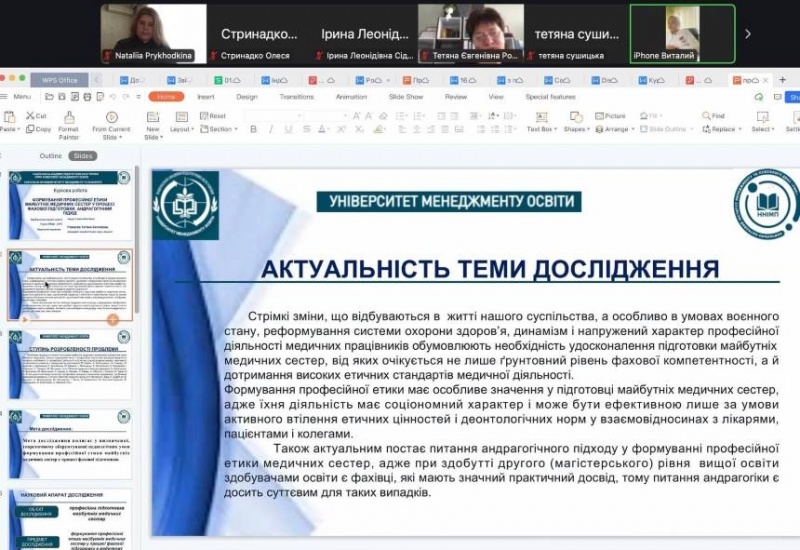Screen dimensions: 800x550
Task: Show next participants in video strip
Action: click(747, 33)
